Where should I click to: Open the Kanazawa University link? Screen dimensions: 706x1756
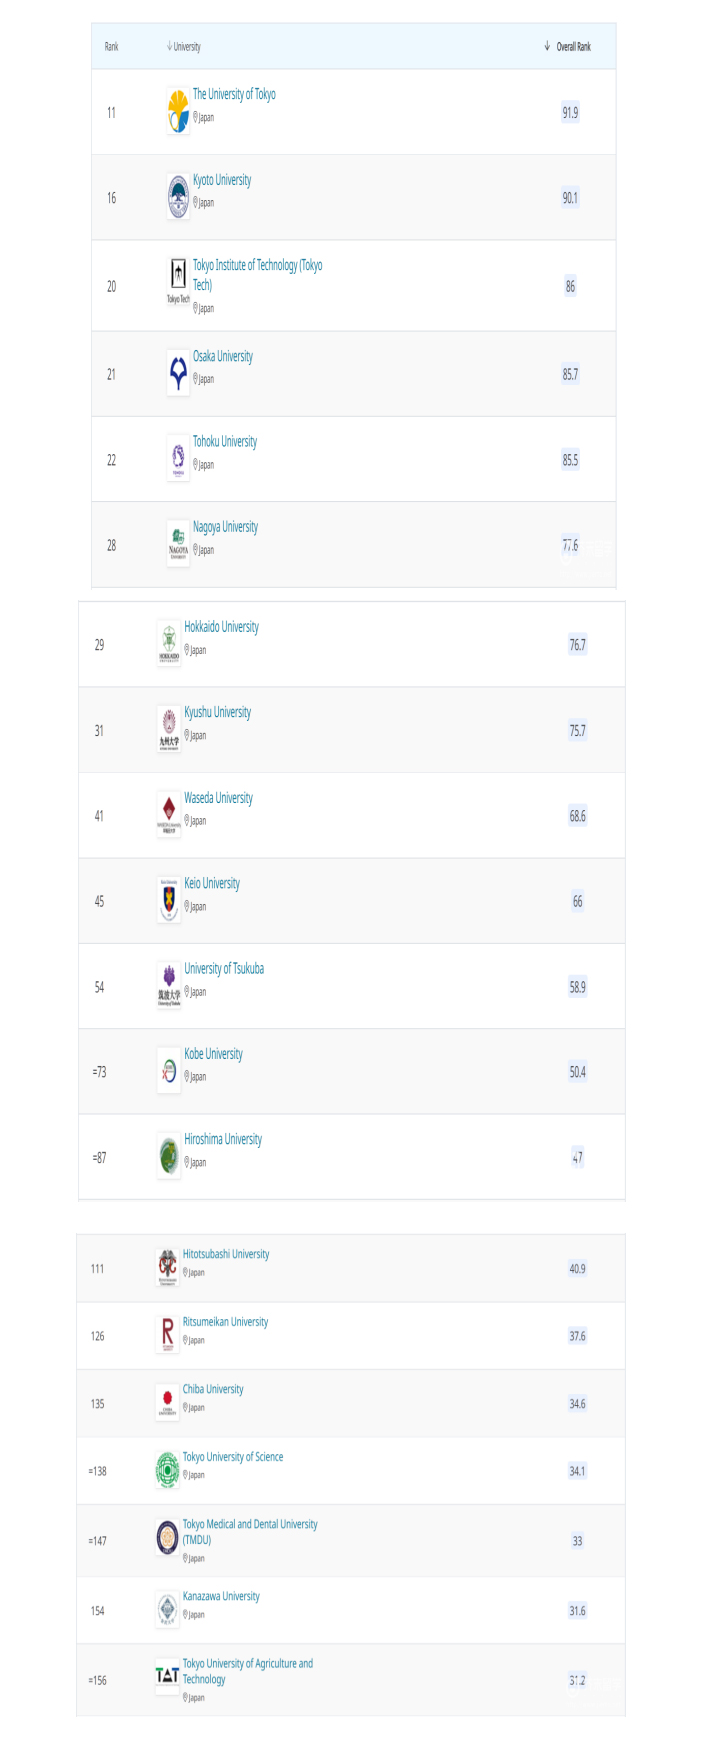point(221,1596)
